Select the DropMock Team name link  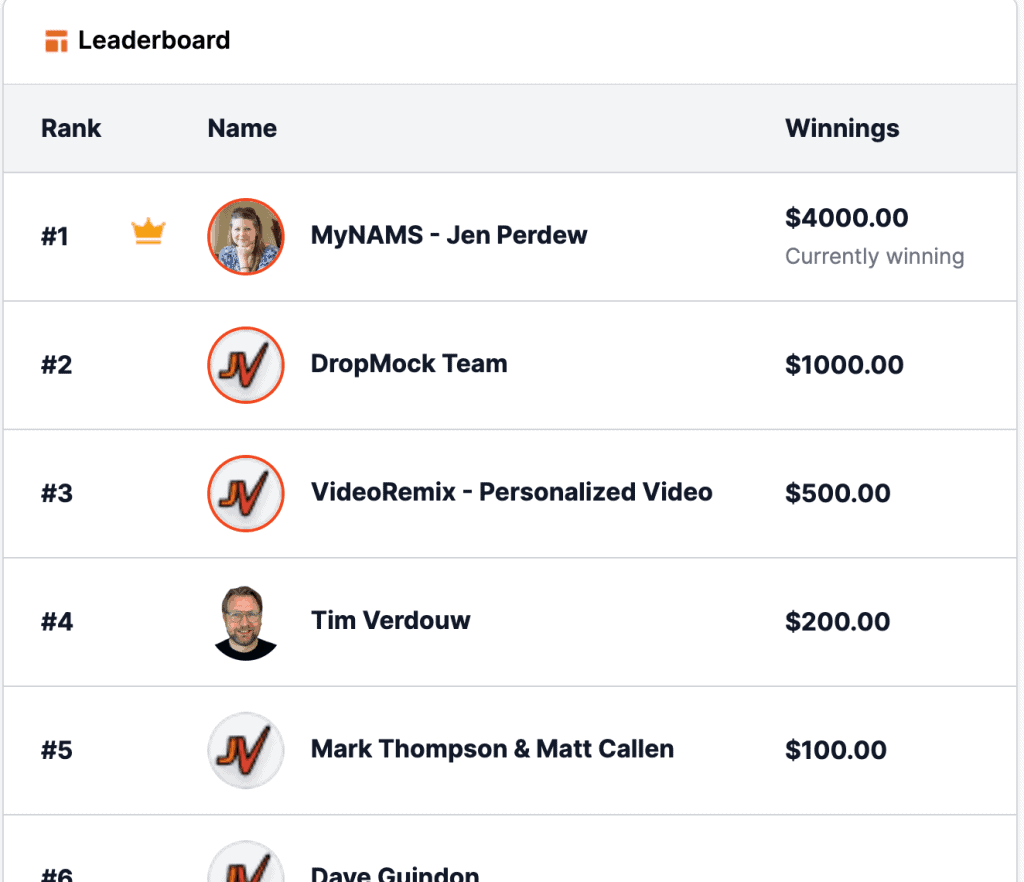409,364
